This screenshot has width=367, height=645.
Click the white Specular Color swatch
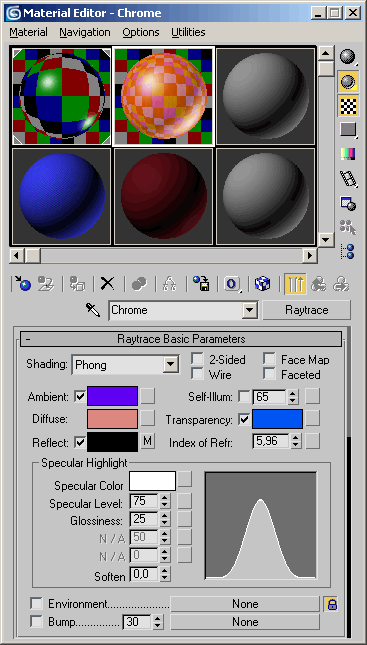(x=153, y=481)
